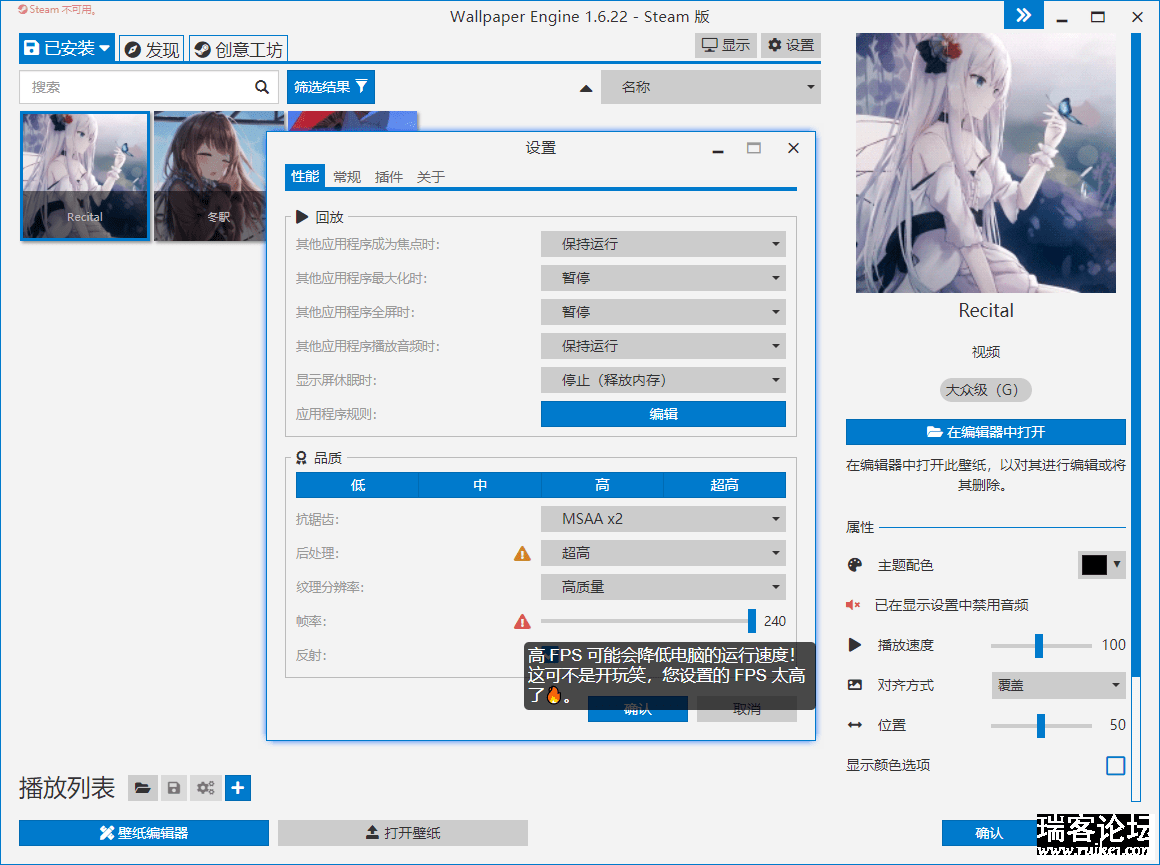Click the muted speaker icon

coord(853,605)
